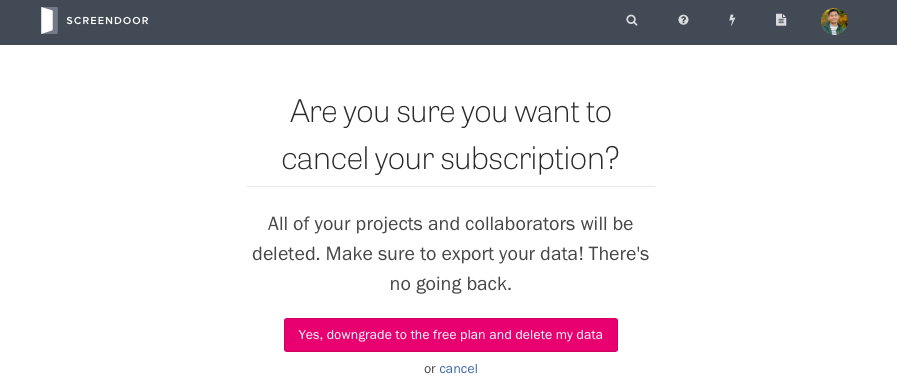Click the word 'subscription?' in the heading
Image resolution: width=897 pixels, height=392 pixels.
(530, 161)
